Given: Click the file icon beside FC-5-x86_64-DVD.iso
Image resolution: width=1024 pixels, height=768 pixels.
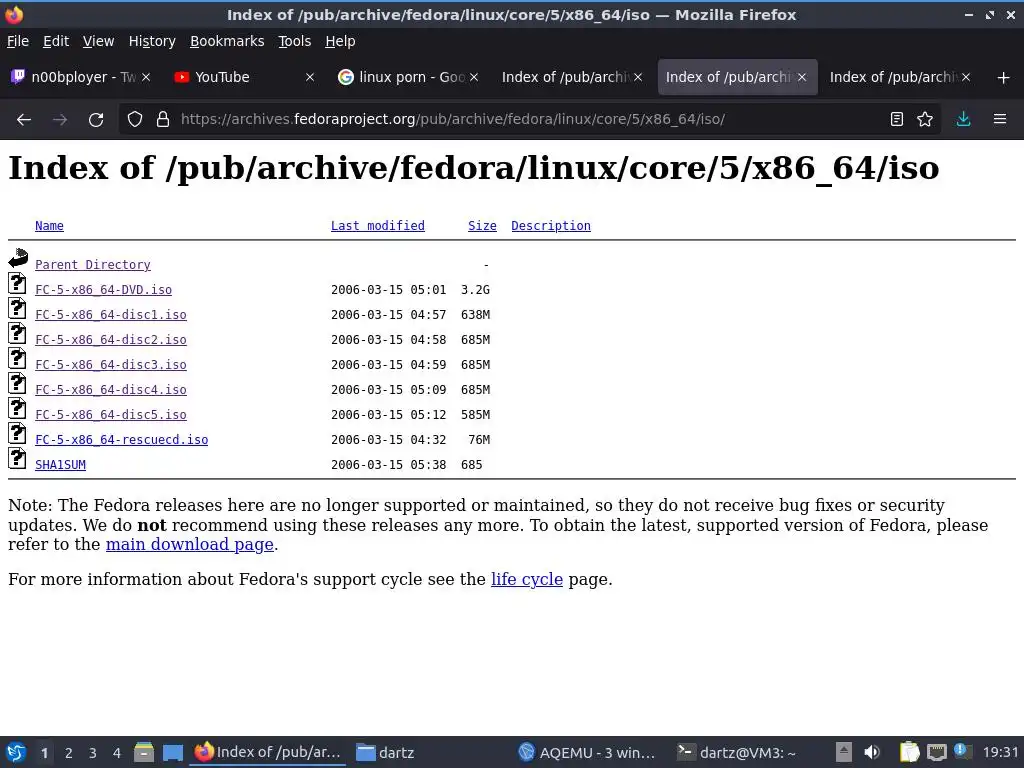Looking at the screenshot, I should coord(17,283).
